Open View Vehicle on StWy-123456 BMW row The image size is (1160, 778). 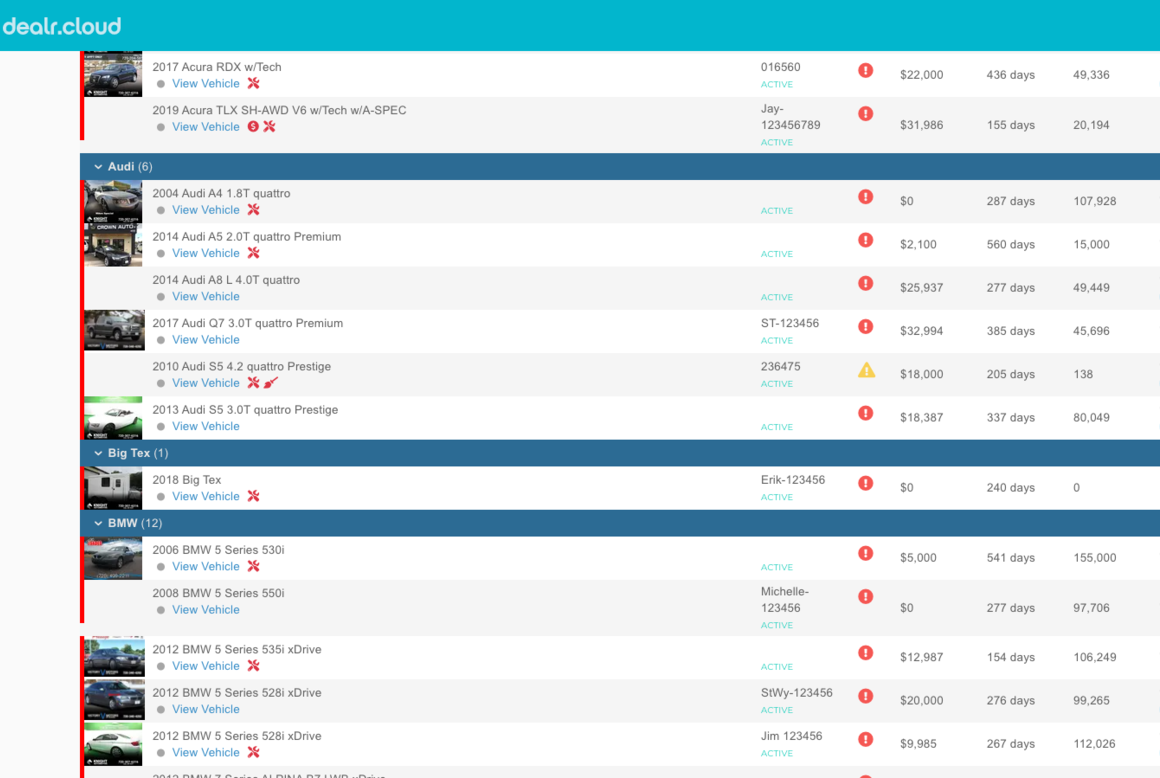coord(206,709)
